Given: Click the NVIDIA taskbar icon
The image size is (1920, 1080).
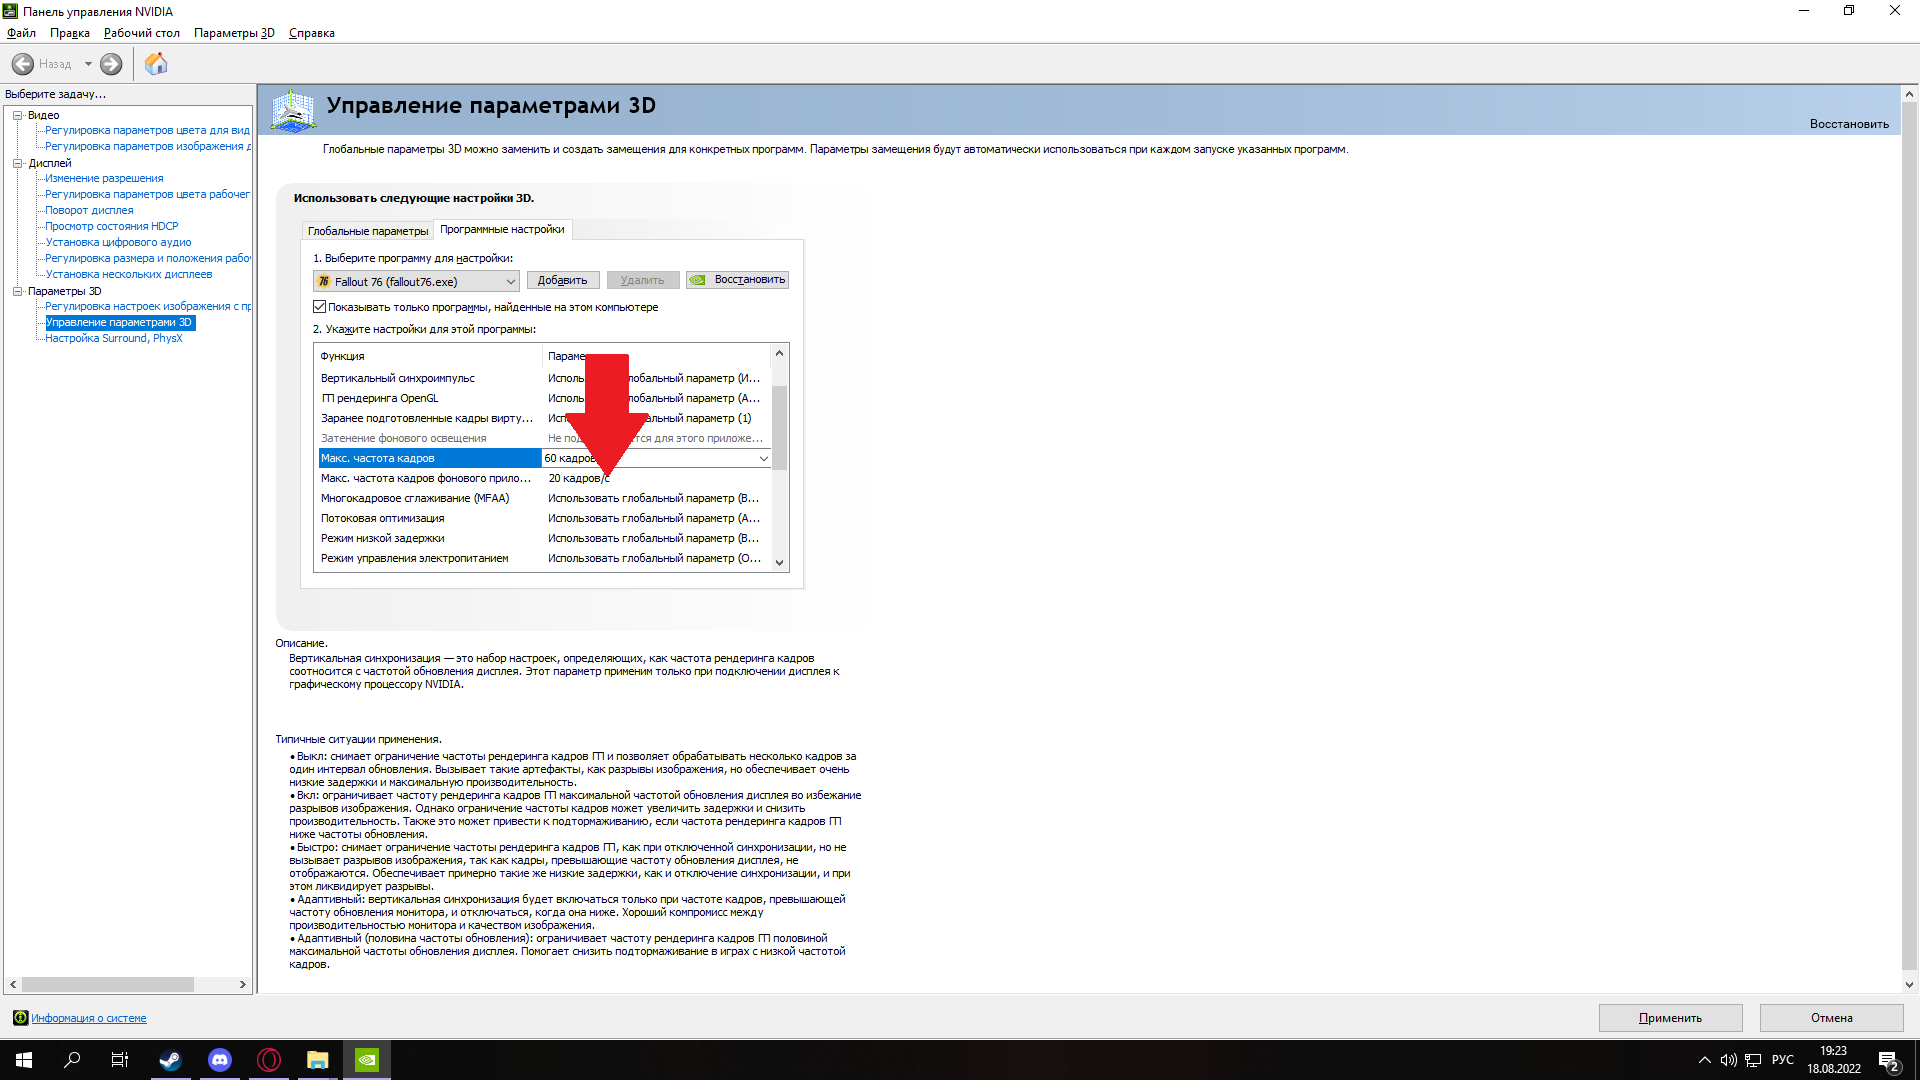Looking at the screenshot, I should point(367,1060).
